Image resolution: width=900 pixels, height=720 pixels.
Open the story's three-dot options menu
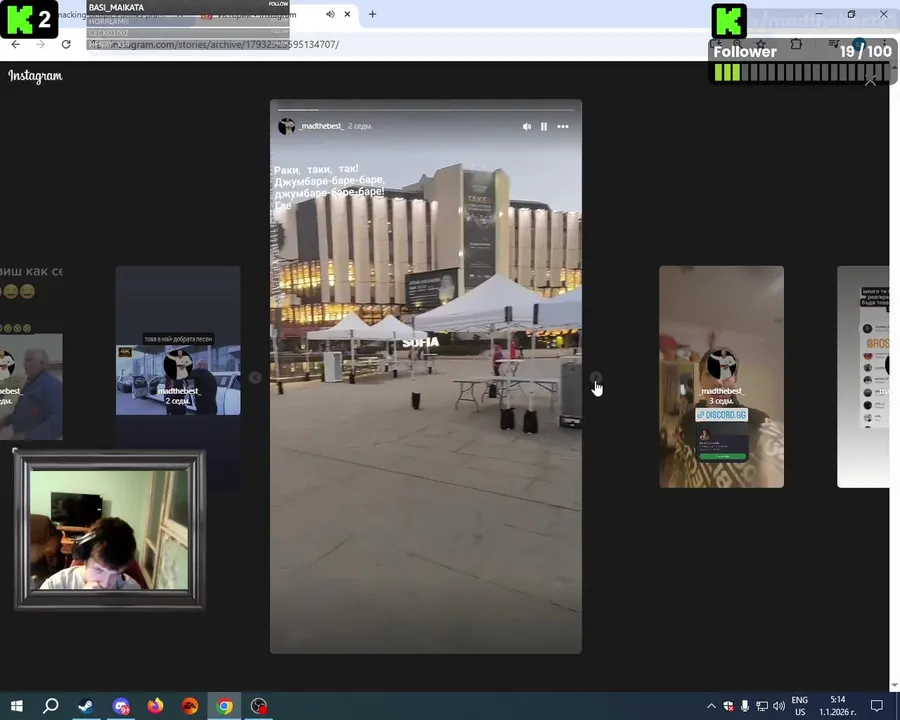click(563, 126)
